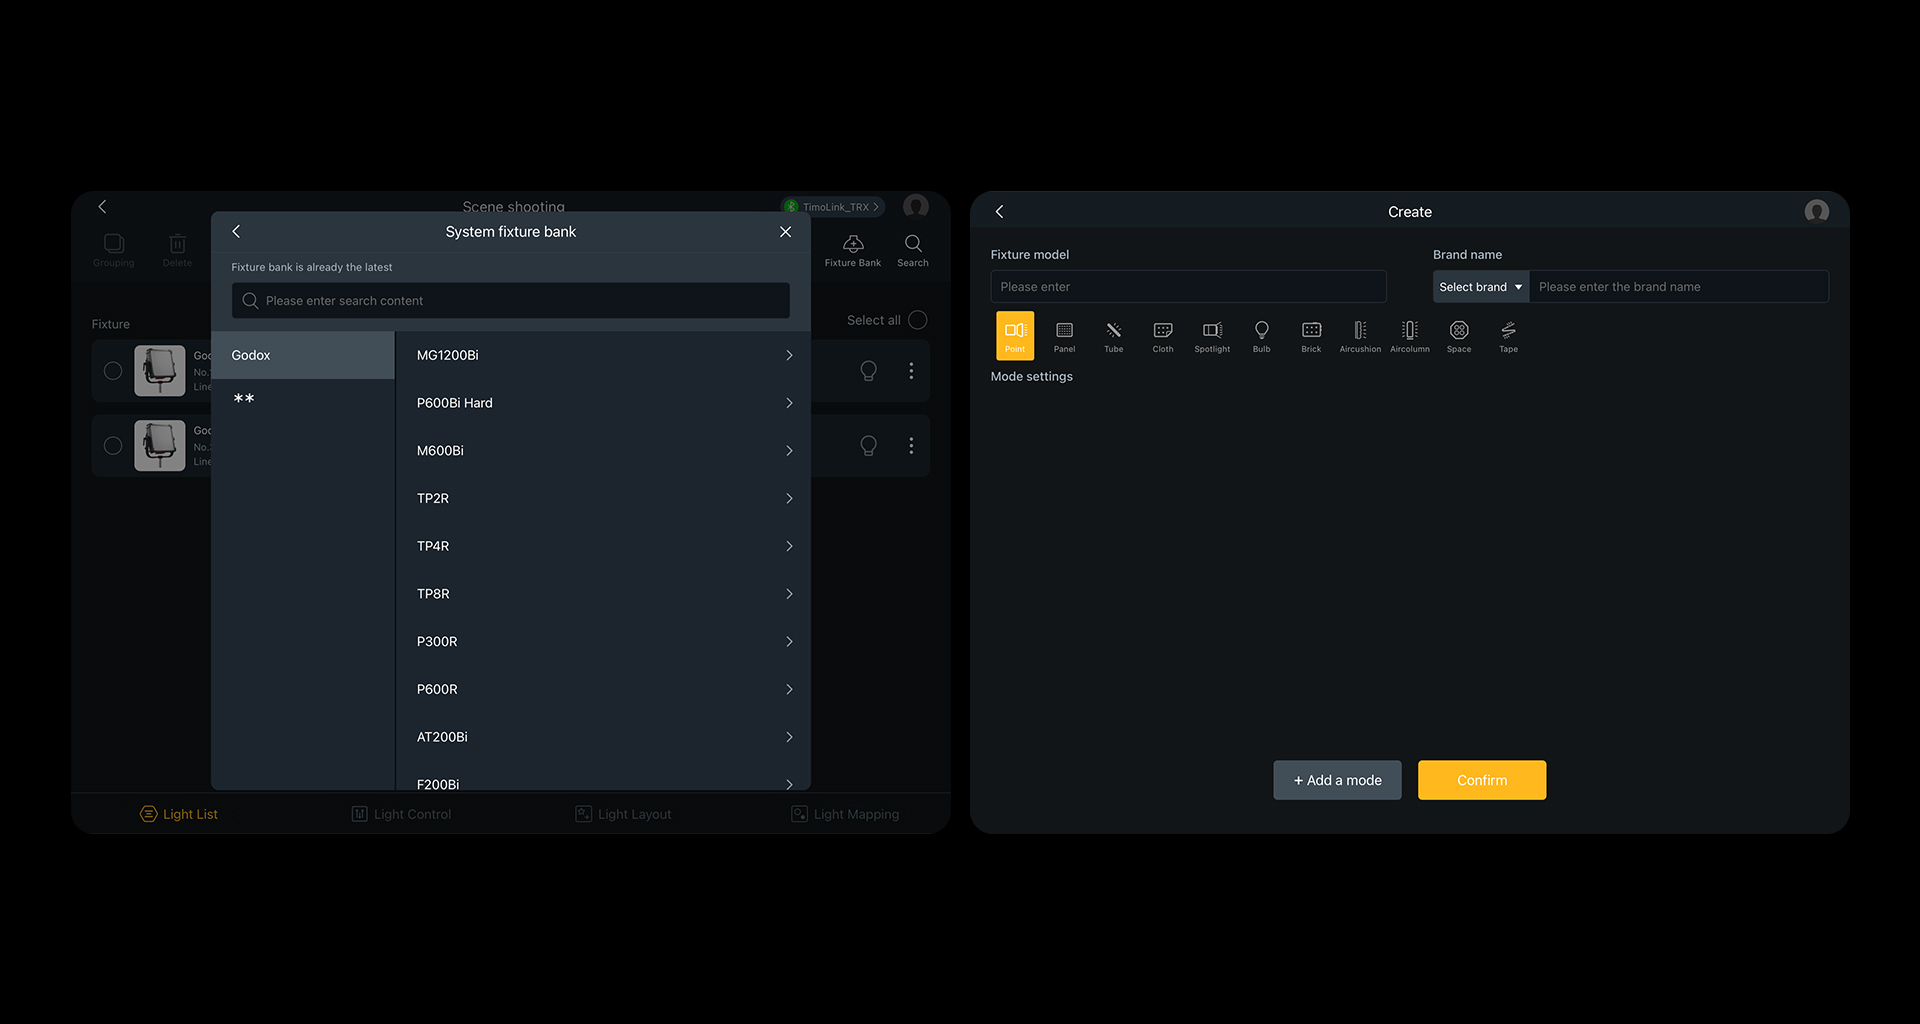Select the second fixture's radio button
The width and height of the screenshot is (1920, 1024).
(113, 446)
